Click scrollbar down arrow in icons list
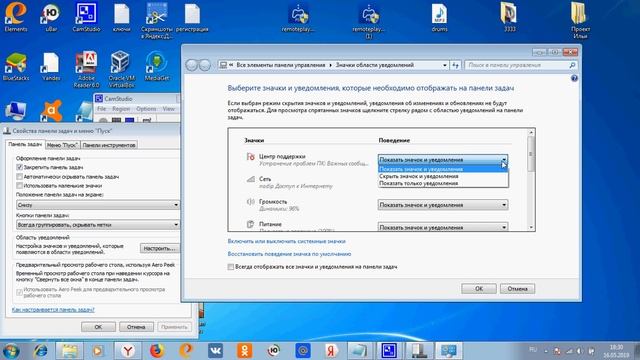The image size is (640, 360). 531,227
